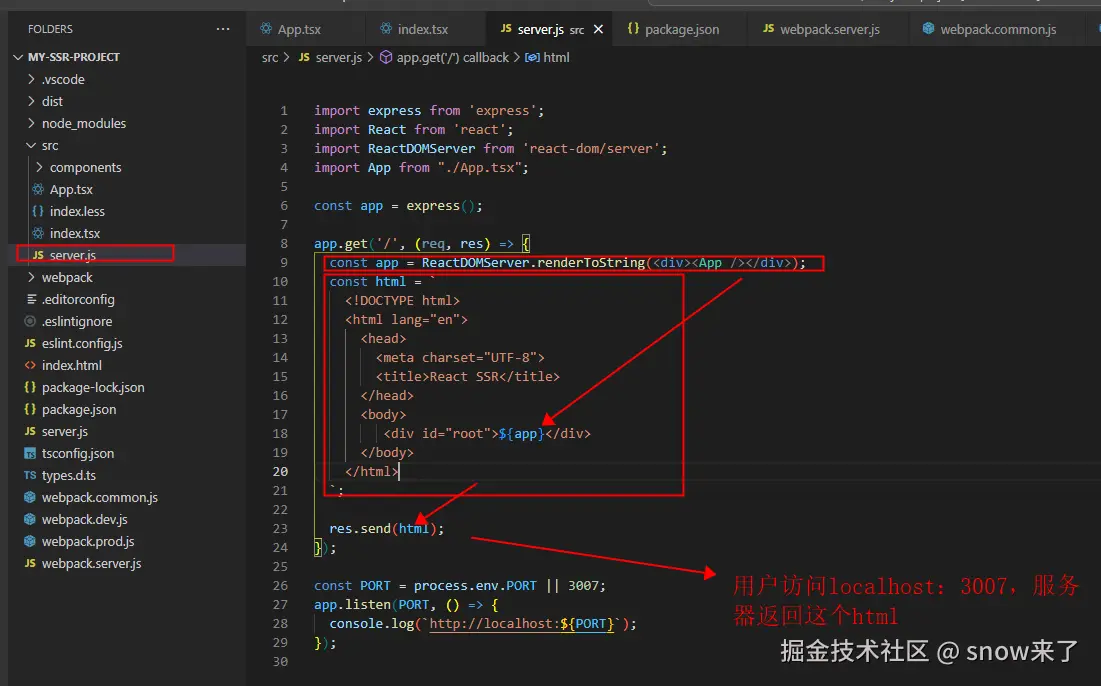Place cursor on res.send(html) line
The height and width of the screenshot is (686, 1101).
pos(386,529)
